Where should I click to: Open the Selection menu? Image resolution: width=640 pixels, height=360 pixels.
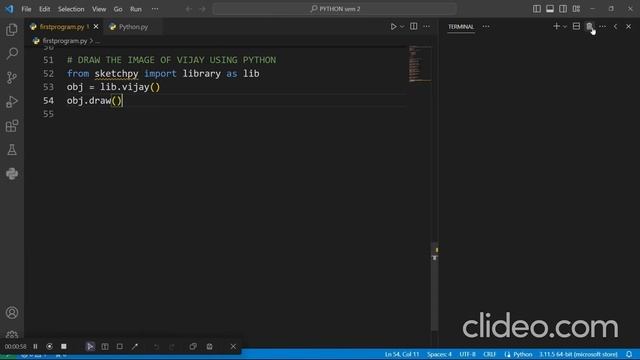(x=71, y=9)
